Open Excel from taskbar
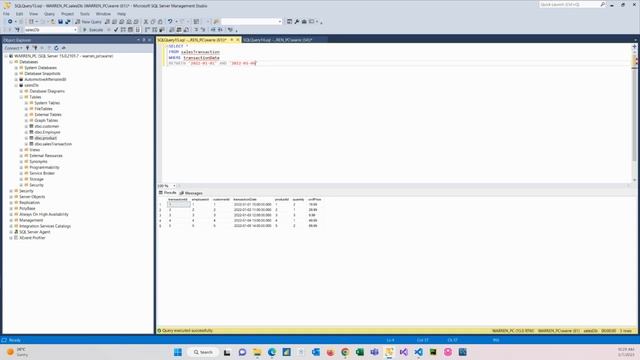Screen dimensions: 640x360 point(360,352)
